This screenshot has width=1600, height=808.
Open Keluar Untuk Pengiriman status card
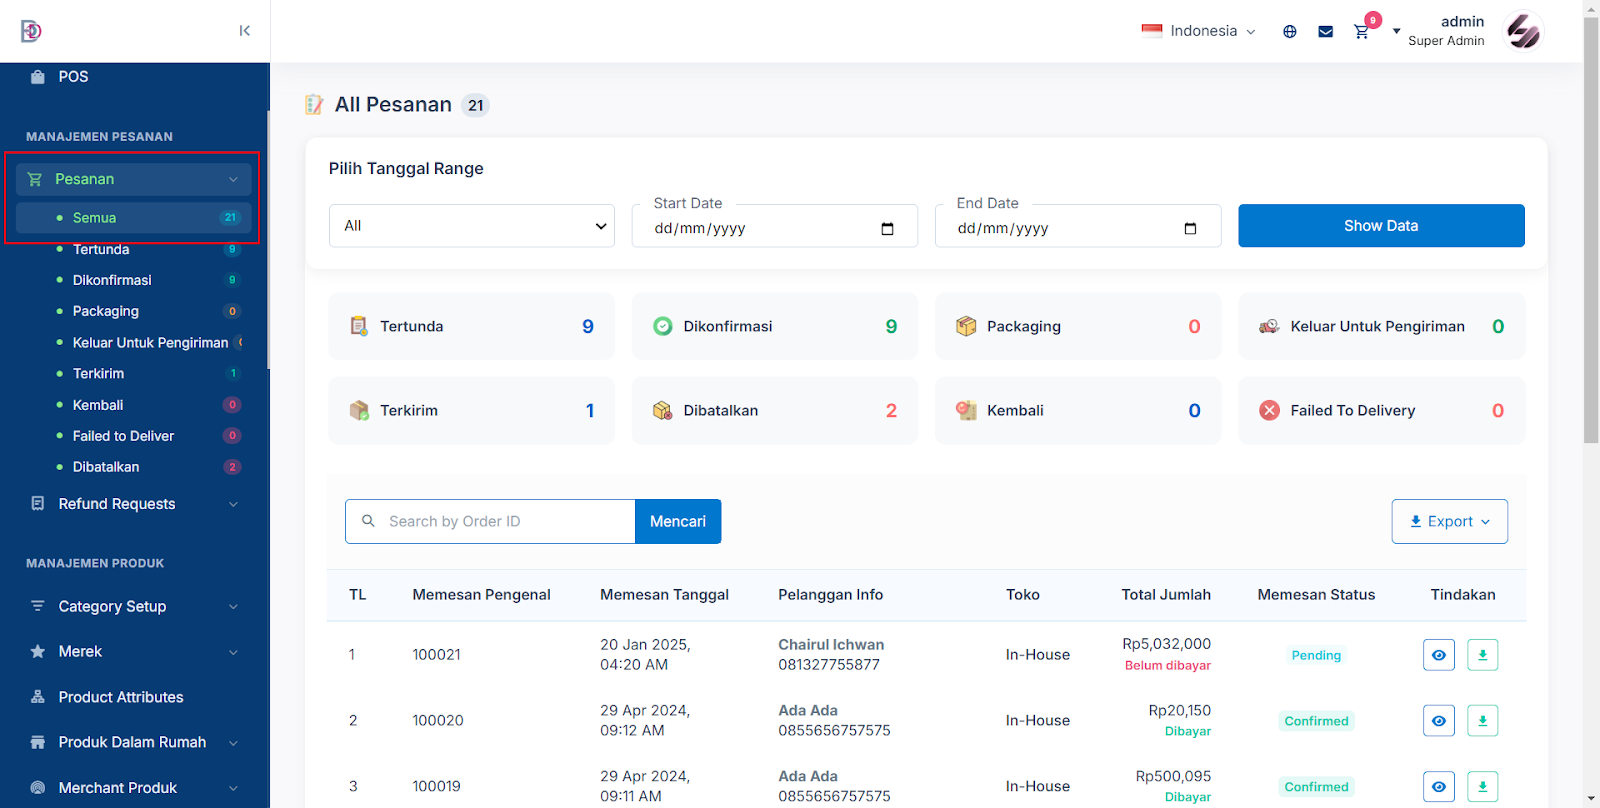(1382, 326)
